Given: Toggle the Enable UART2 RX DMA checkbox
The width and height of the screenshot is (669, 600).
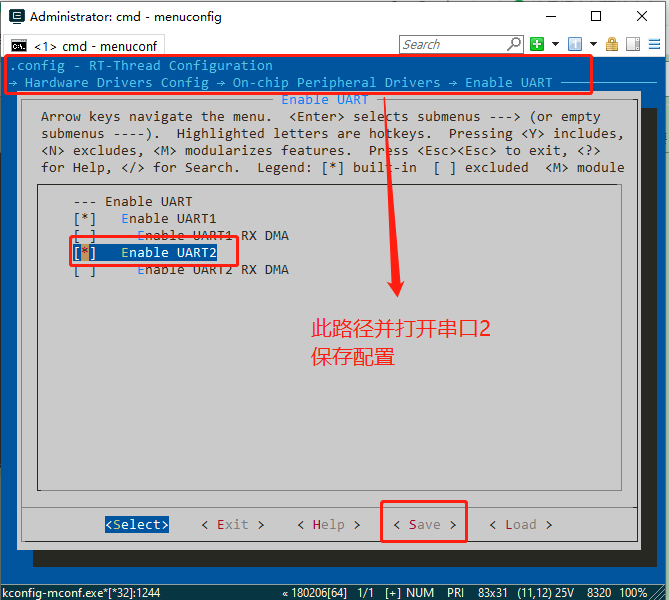Looking at the screenshot, I should [84, 270].
